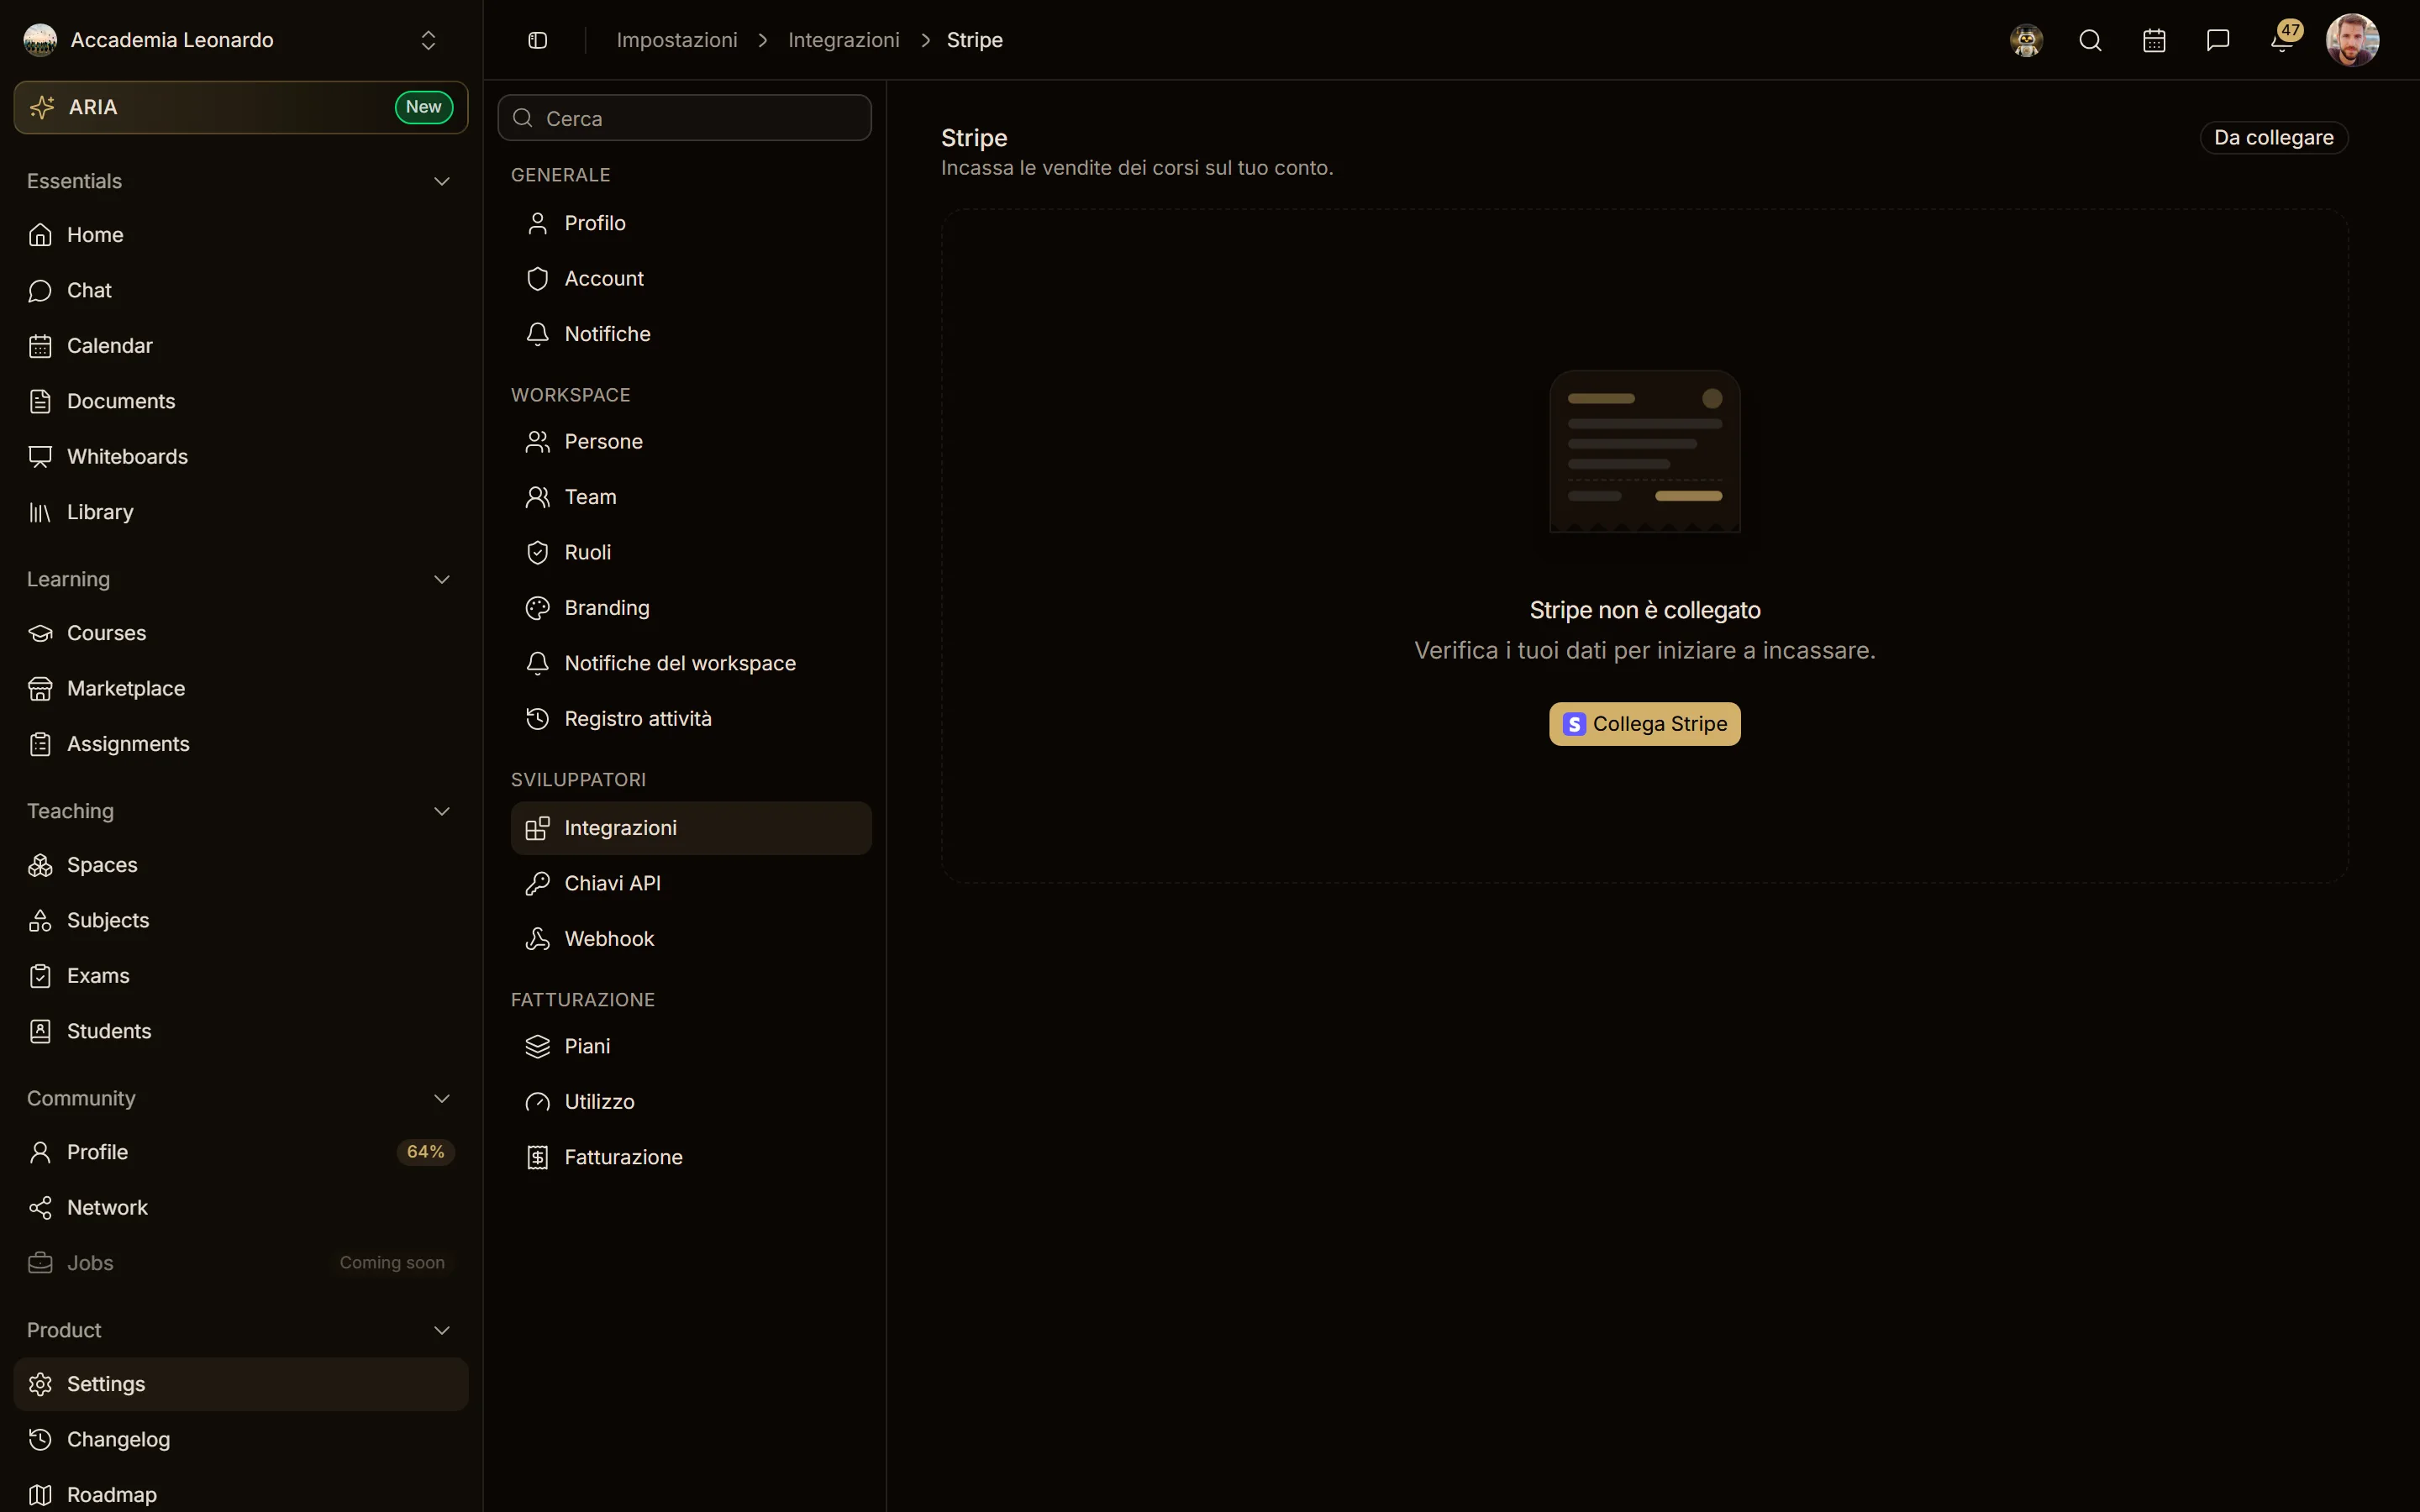Open Ruoli settings item
This screenshot has height=1512, width=2420.
[691, 552]
